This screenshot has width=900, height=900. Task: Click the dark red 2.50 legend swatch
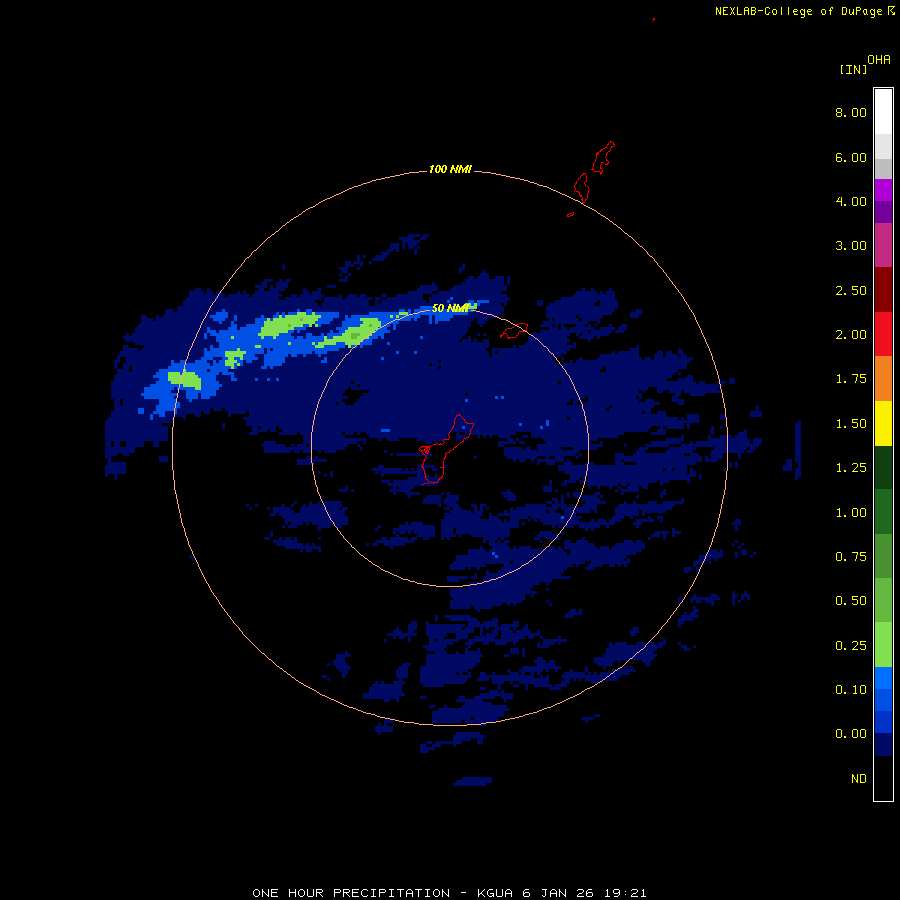883,290
